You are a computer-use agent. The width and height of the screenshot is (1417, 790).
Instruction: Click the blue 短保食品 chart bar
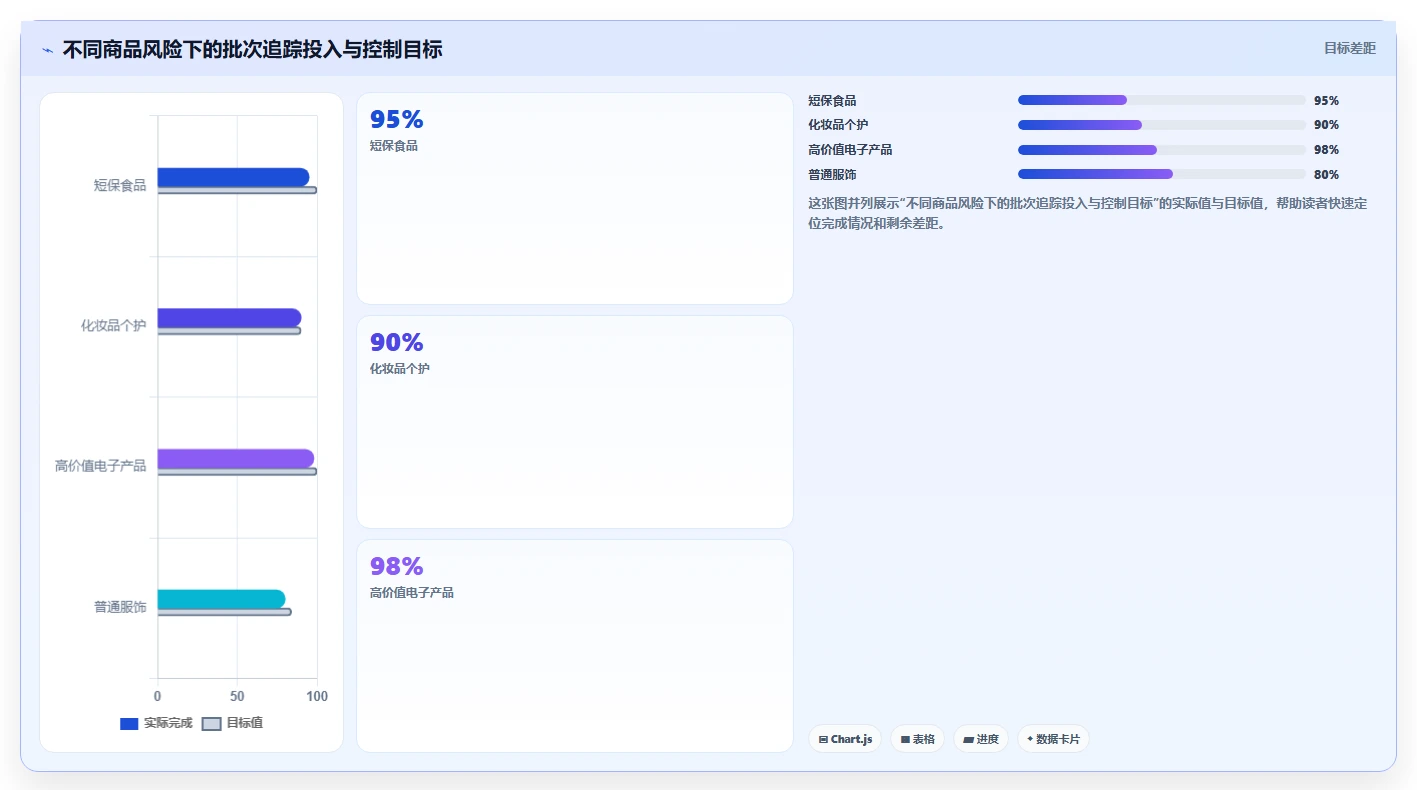click(233, 177)
